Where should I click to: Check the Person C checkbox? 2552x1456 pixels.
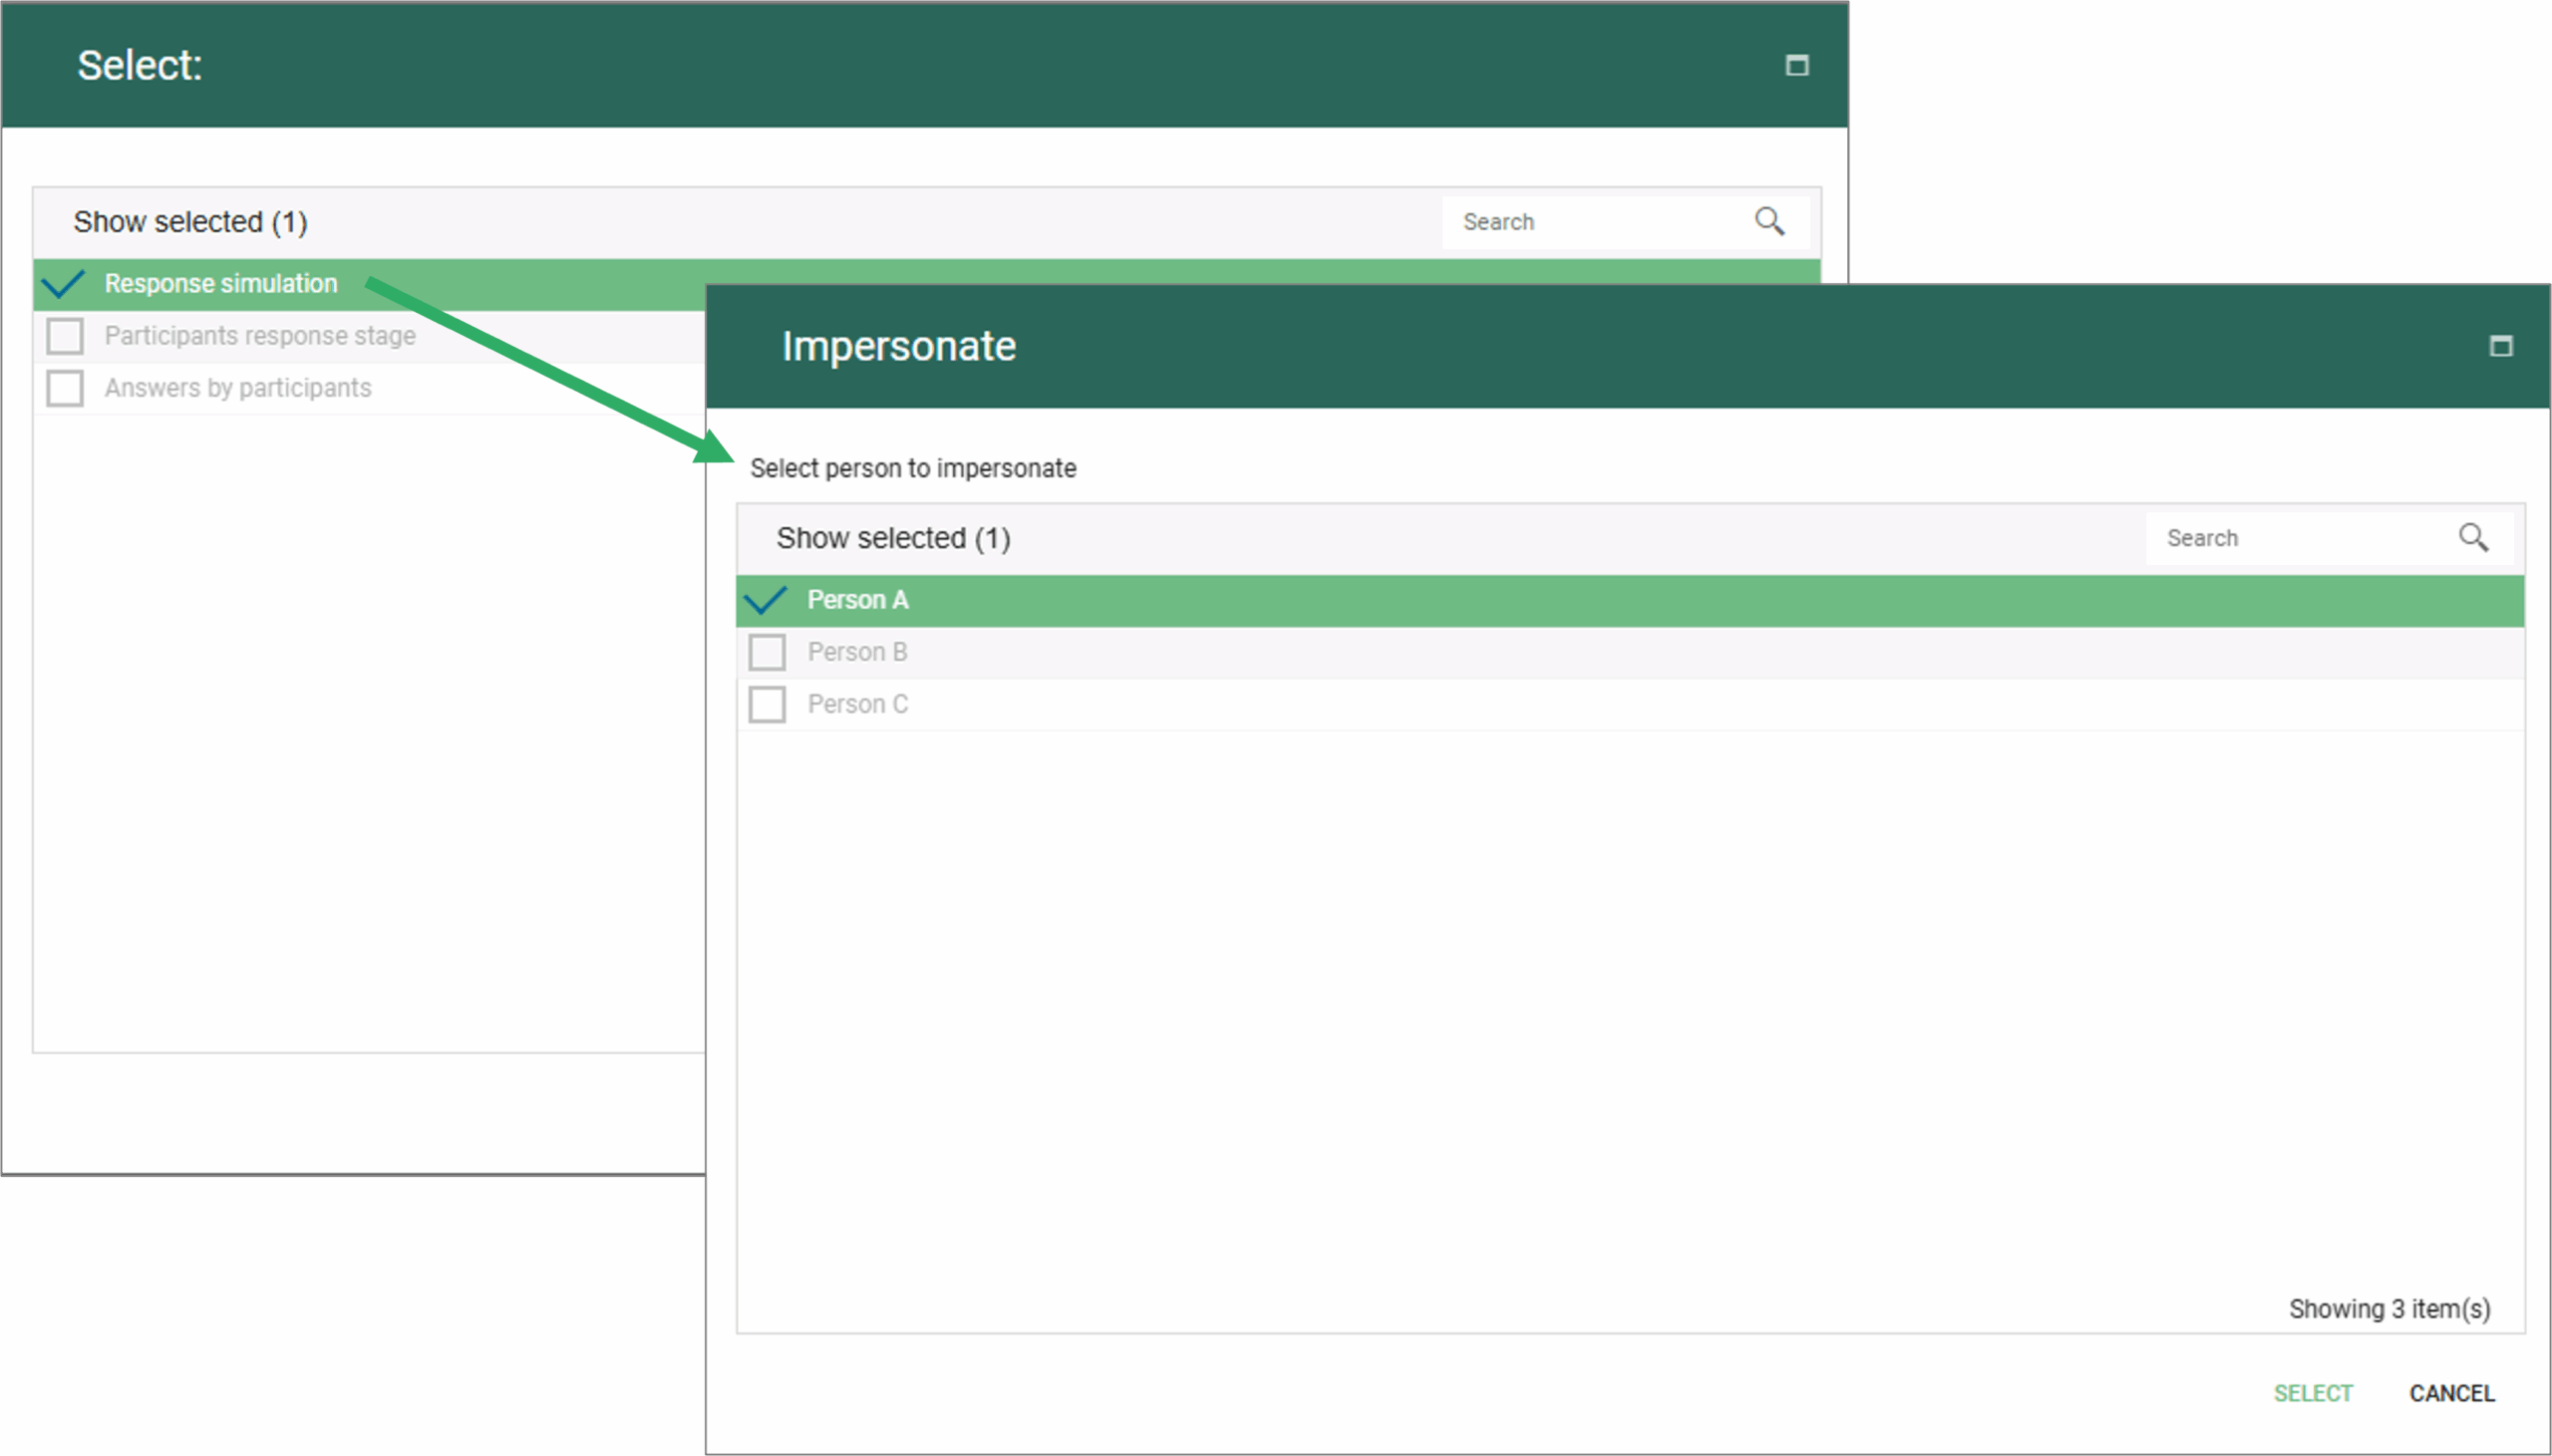(767, 704)
